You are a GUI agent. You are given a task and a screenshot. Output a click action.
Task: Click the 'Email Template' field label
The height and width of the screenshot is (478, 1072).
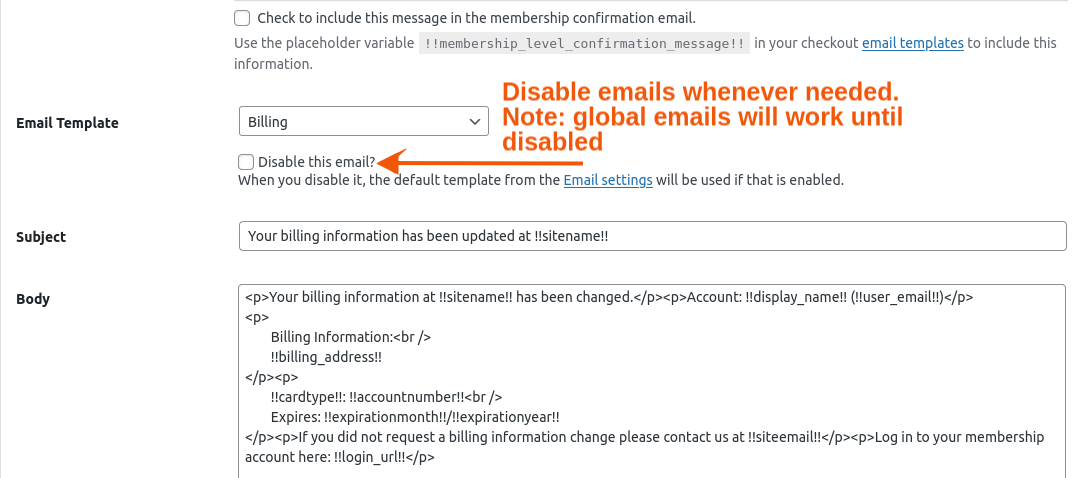click(67, 123)
